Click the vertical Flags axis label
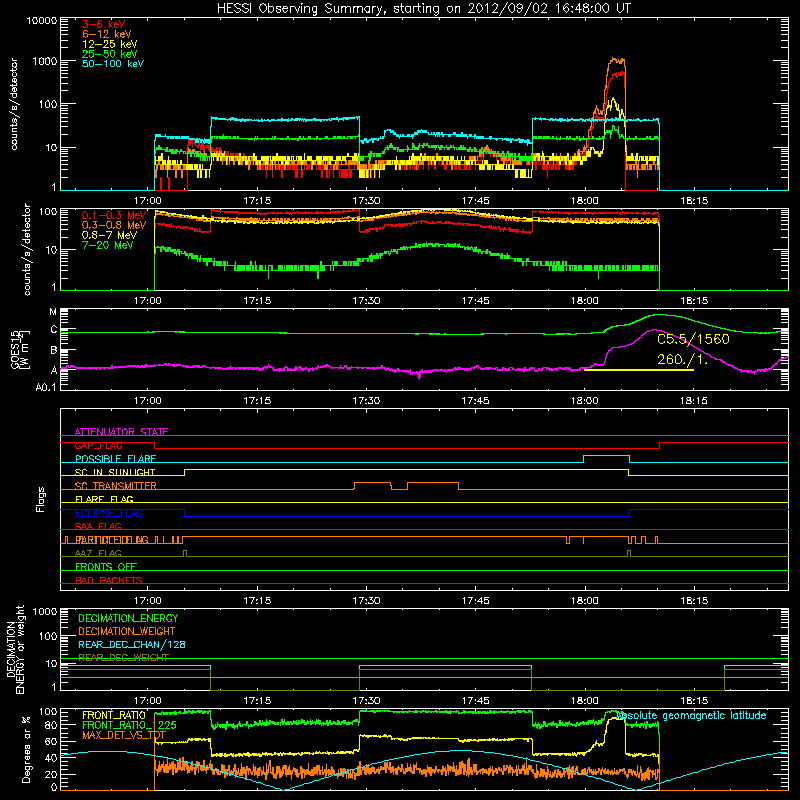The height and width of the screenshot is (800, 800). click(41, 499)
